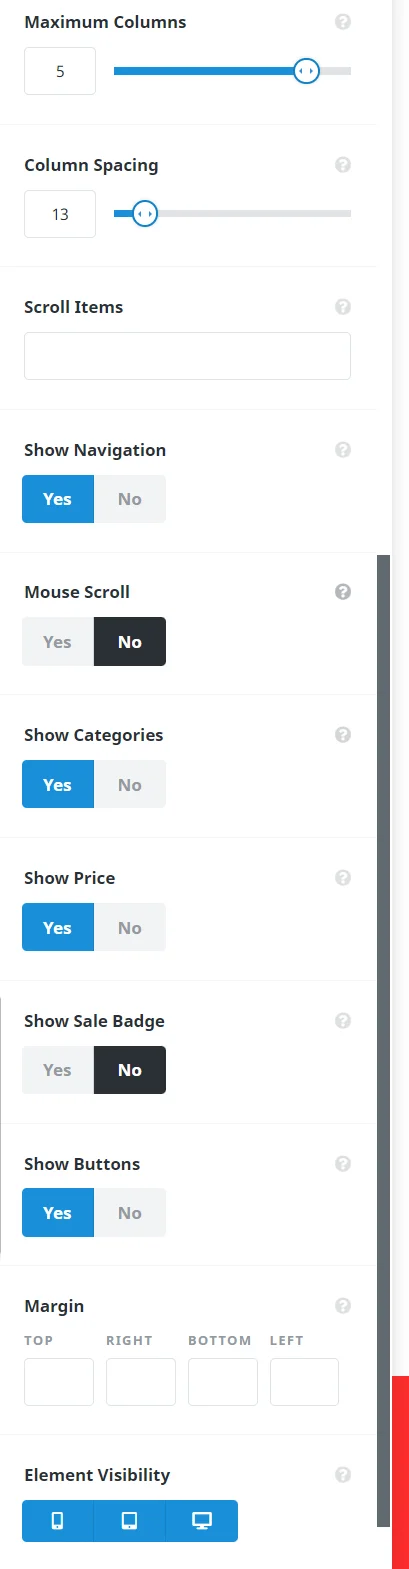Set Show Sale Badge to Yes
This screenshot has height=1569, width=409.
coord(58,1070)
